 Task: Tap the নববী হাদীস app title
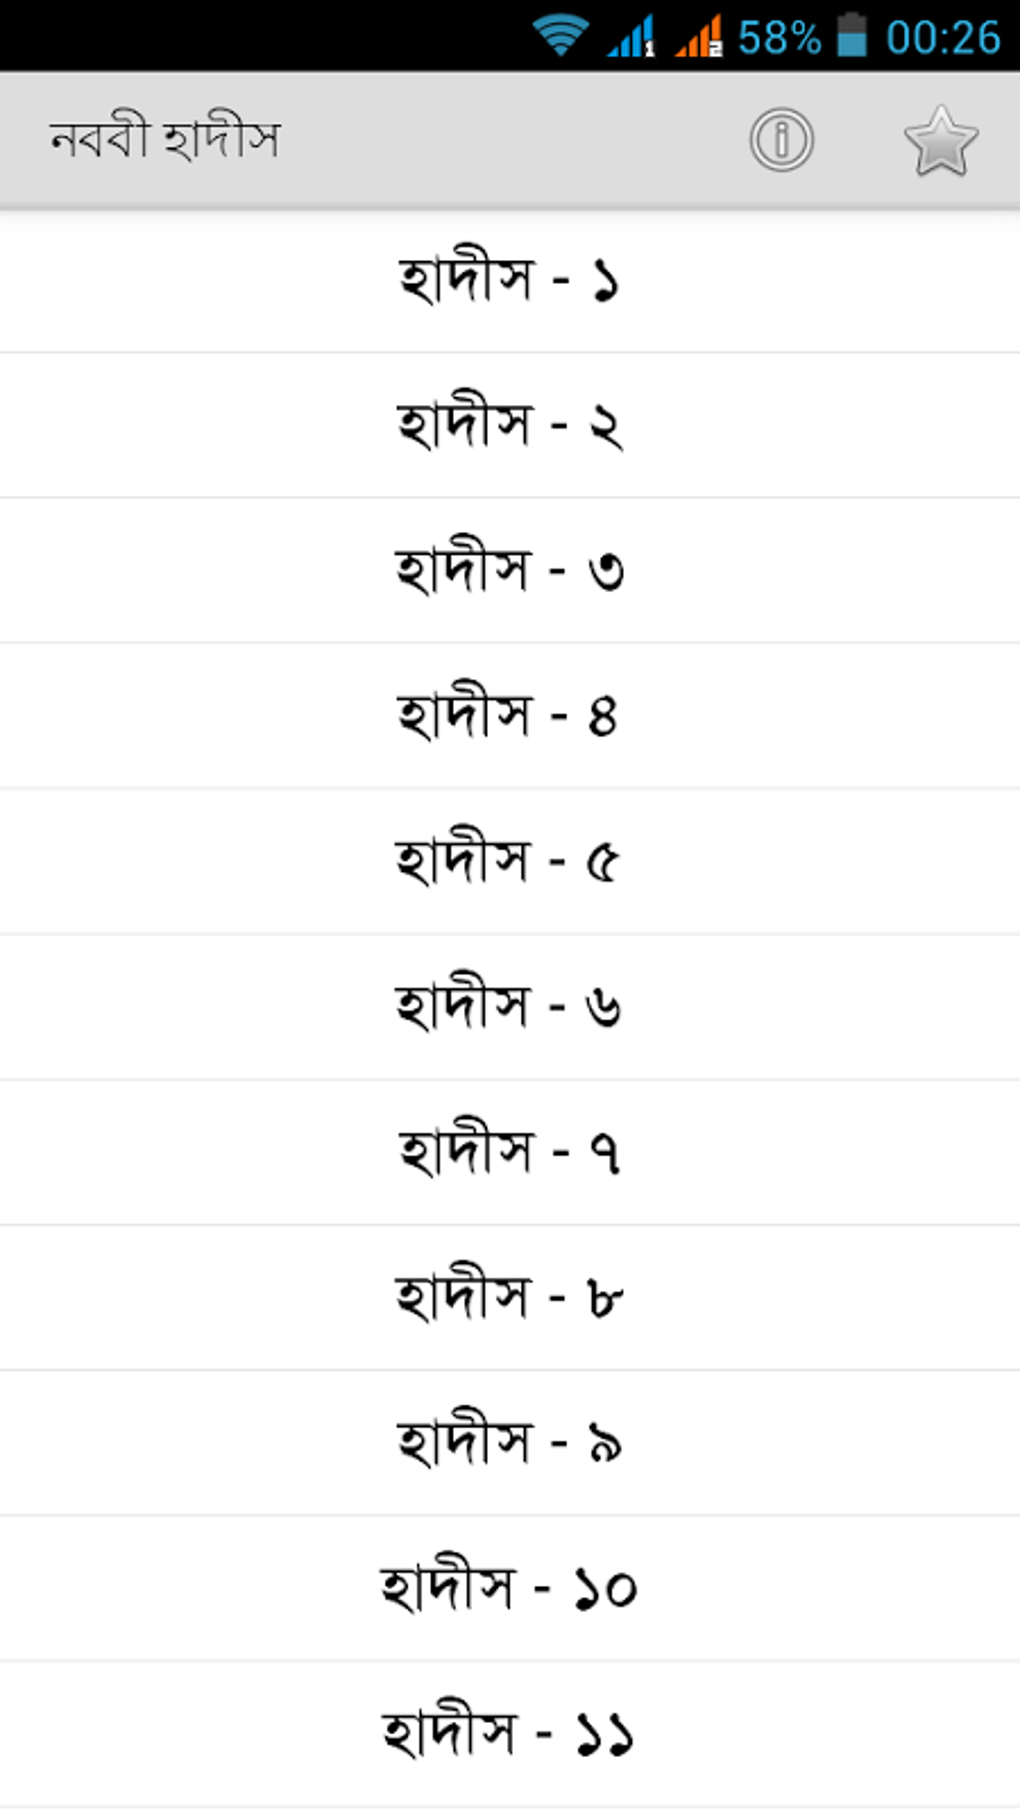pos(165,140)
